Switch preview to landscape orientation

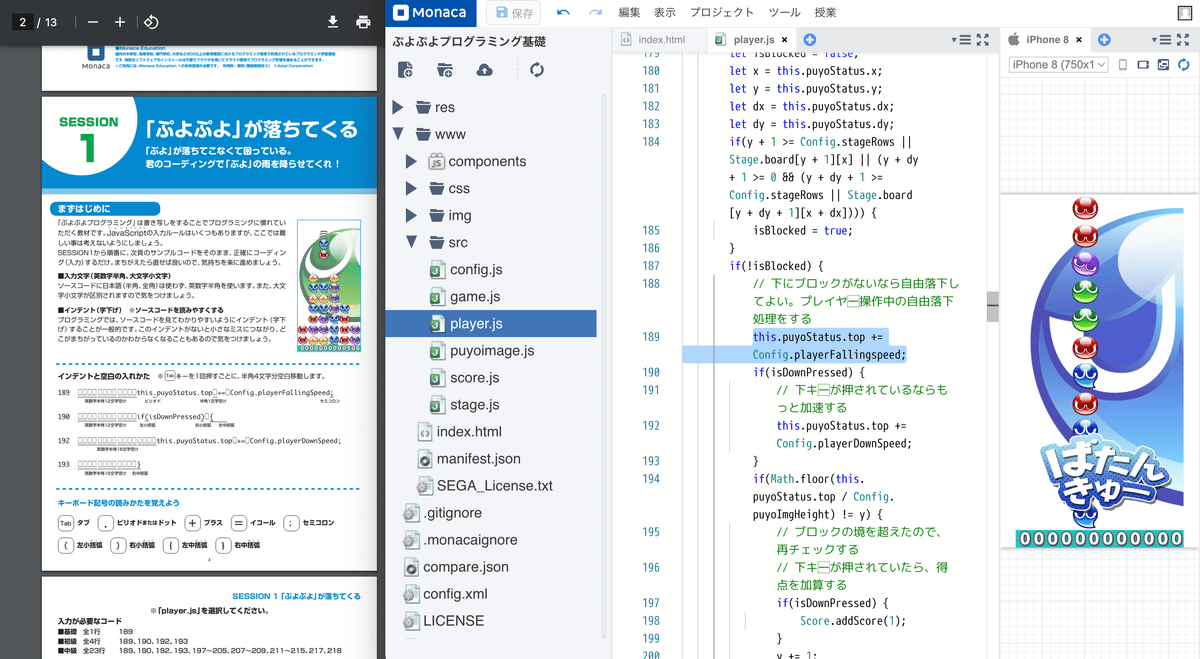click(1143, 65)
